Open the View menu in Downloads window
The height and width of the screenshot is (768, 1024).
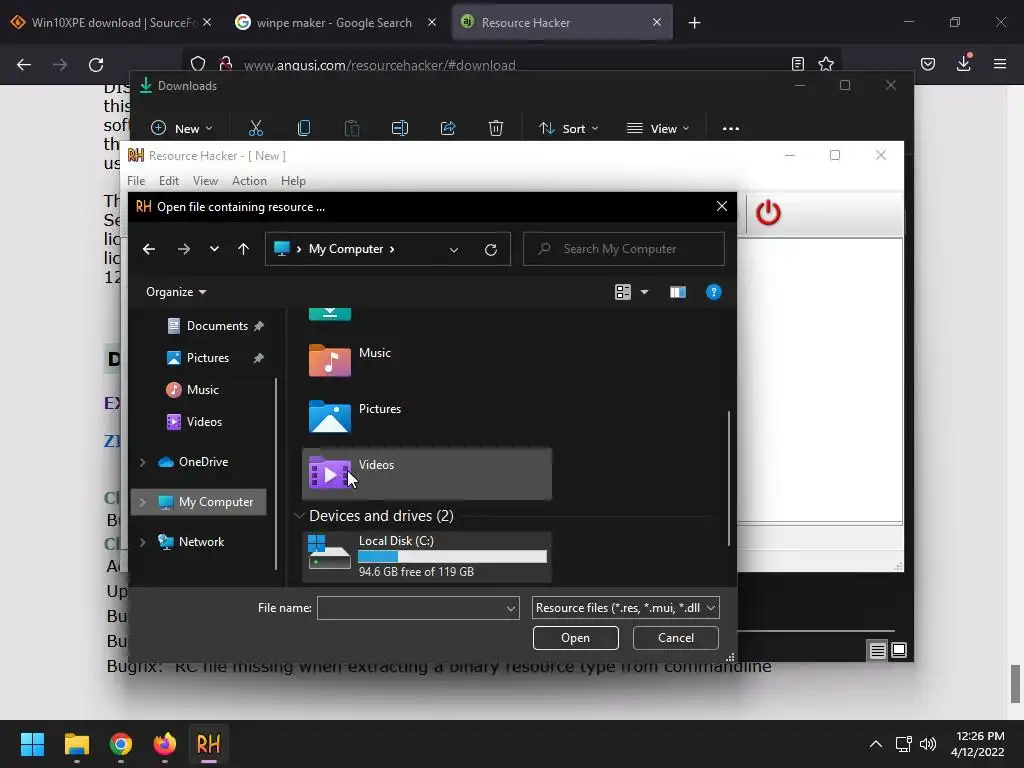coord(658,129)
